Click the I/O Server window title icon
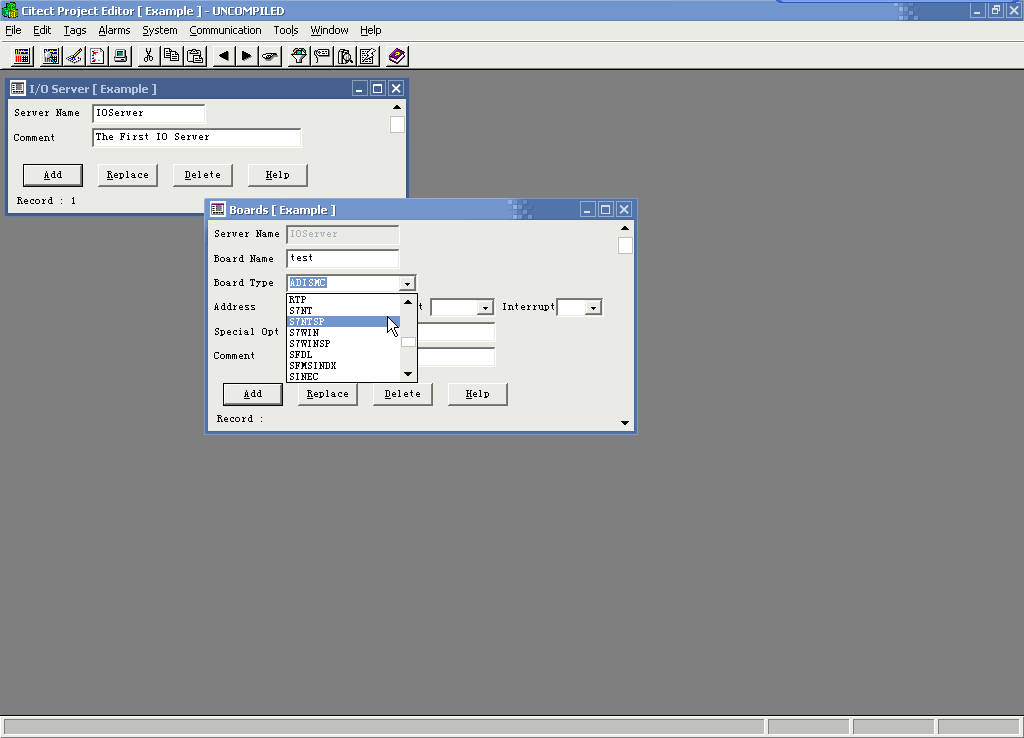 click(x=18, y=89)
